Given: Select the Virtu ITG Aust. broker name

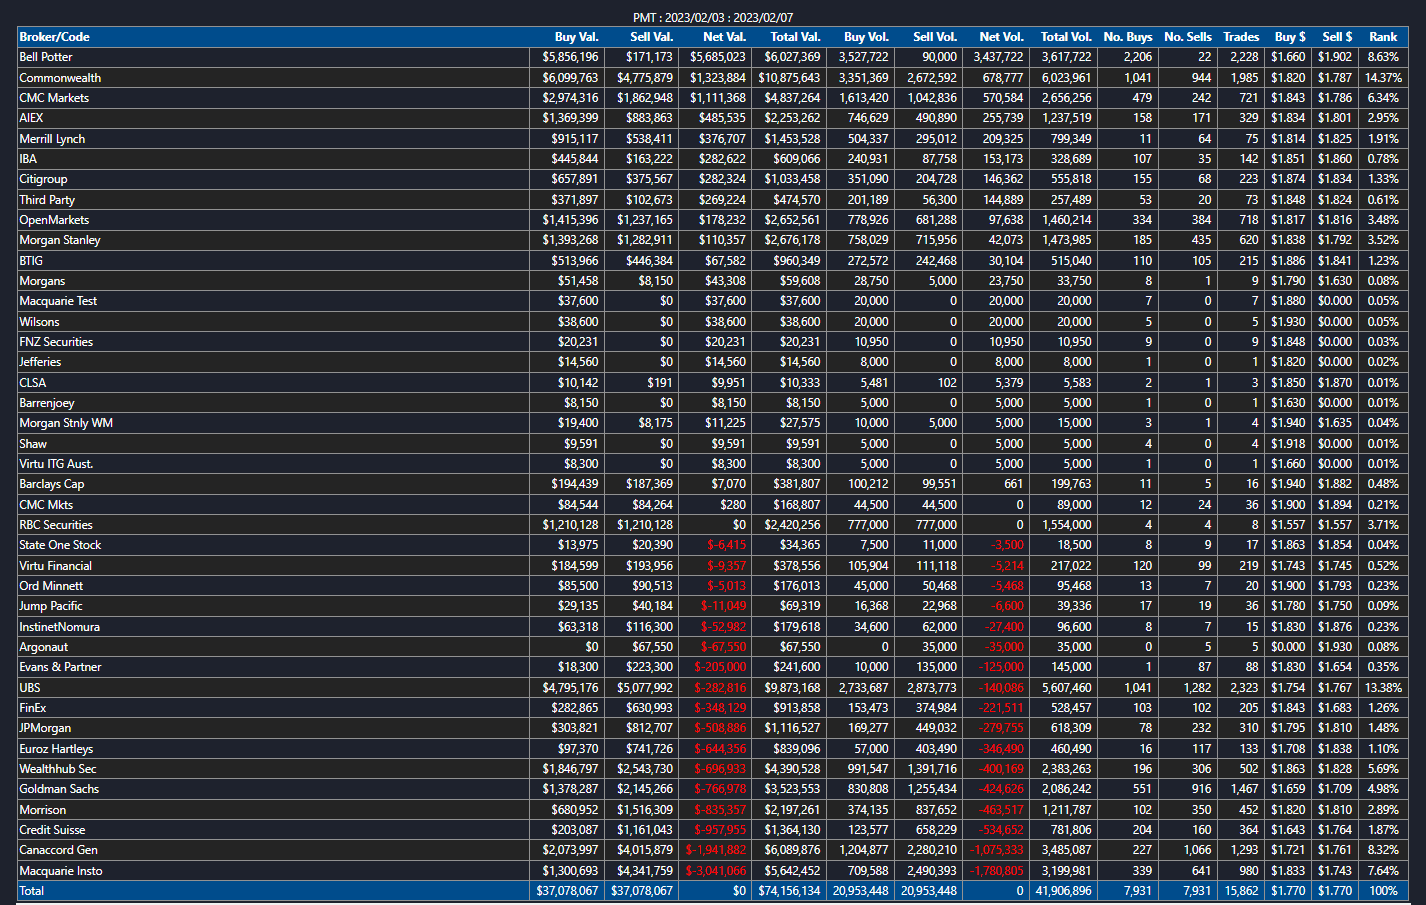Looking at the screenshot, I should (x=56, y=464).
